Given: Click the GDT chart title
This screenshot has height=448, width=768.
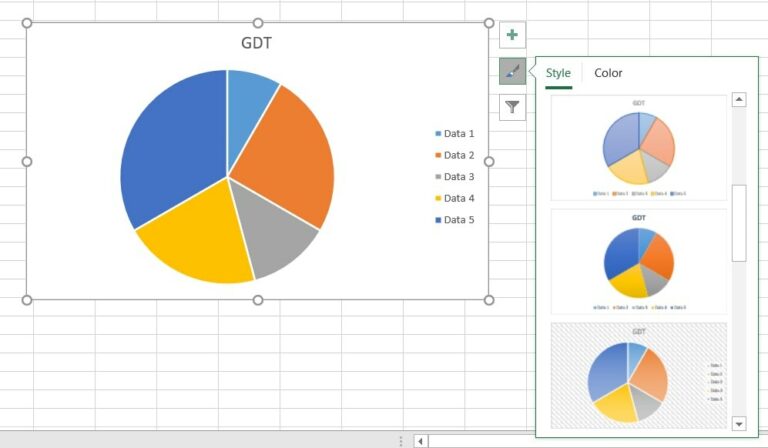Looking at the screenshot, I should pos(256,43).
